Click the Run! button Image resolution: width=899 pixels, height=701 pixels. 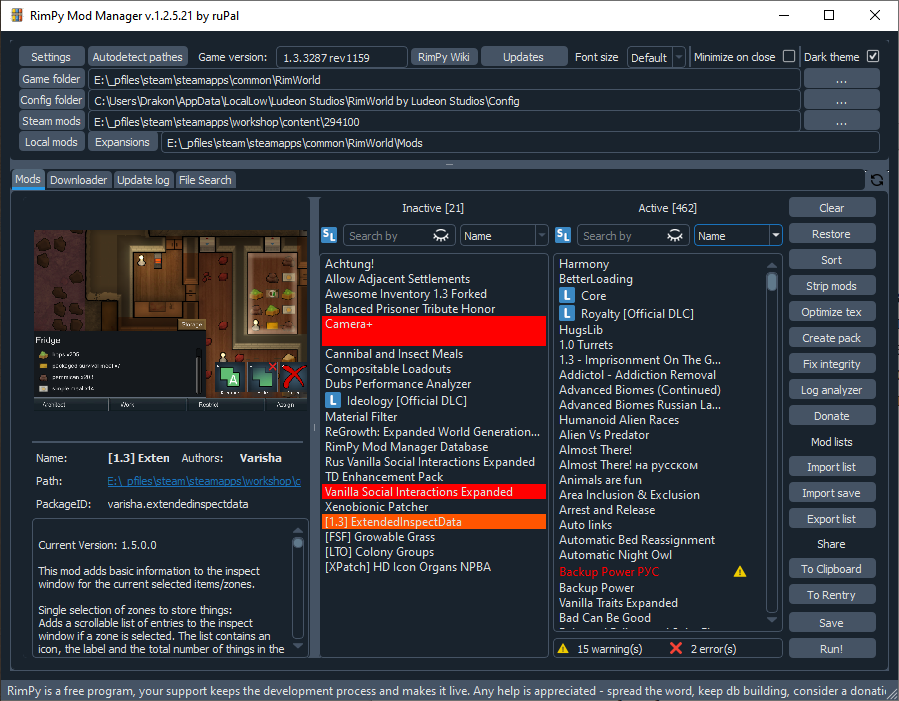[x=831, y=649]
